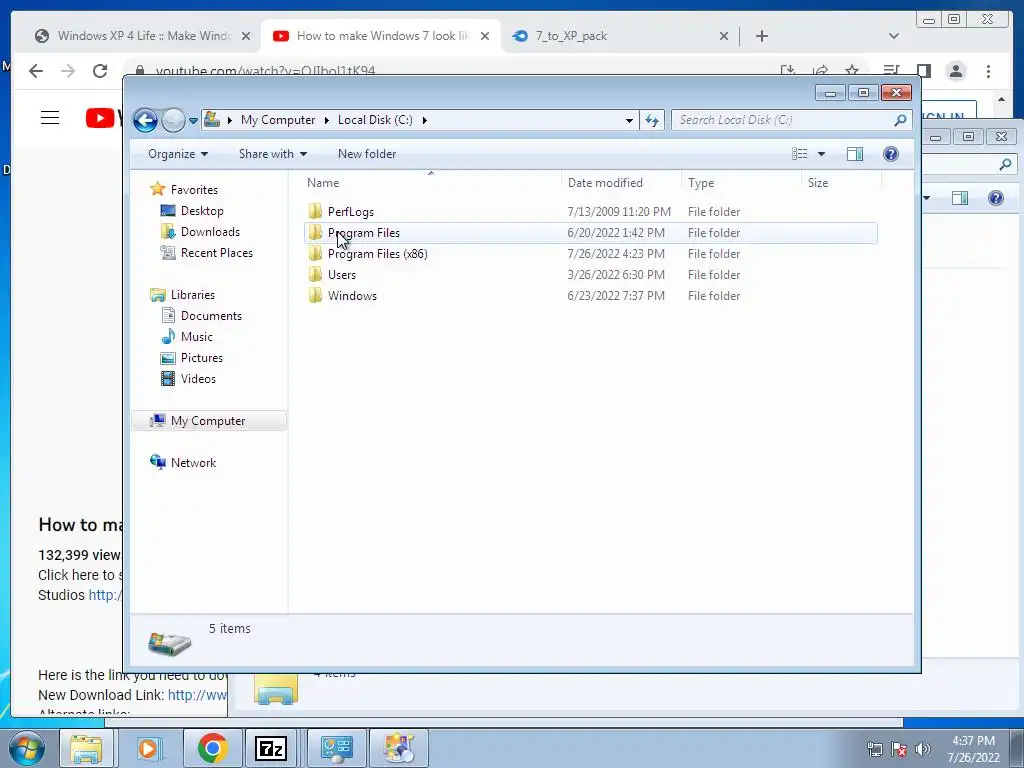The image size is (1024, 768).
Task: Open the address bar history dropdown
Action: point(629,120)
